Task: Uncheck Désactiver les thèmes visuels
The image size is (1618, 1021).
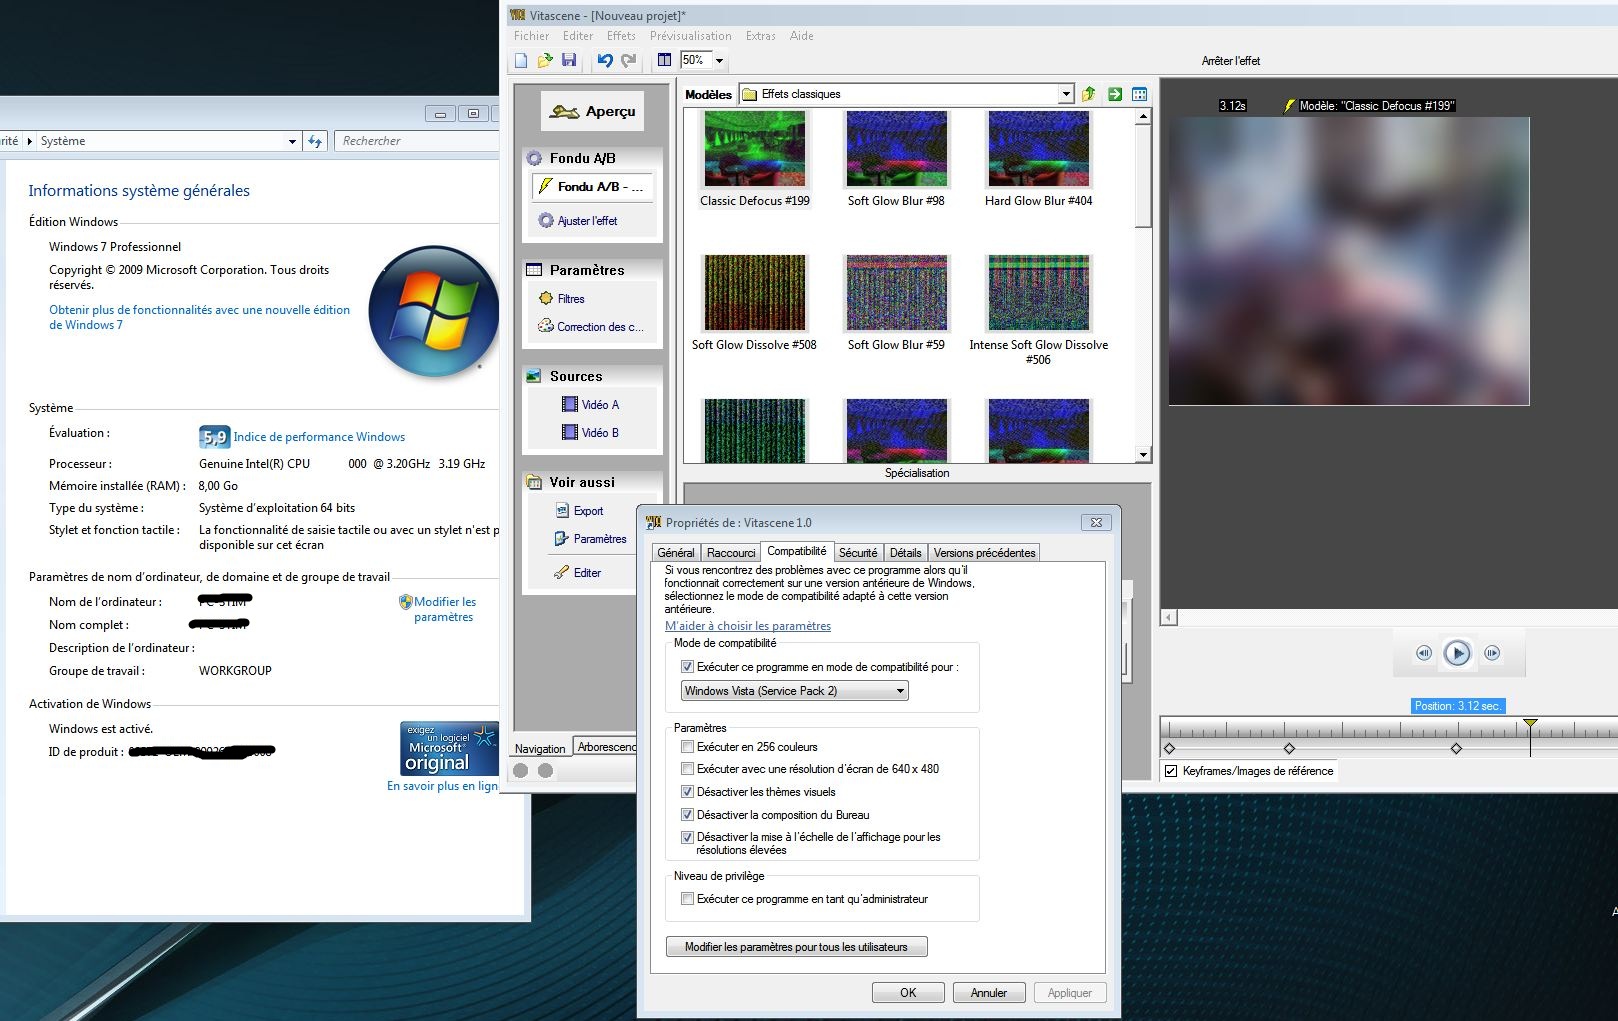Action: pos(687,792)
